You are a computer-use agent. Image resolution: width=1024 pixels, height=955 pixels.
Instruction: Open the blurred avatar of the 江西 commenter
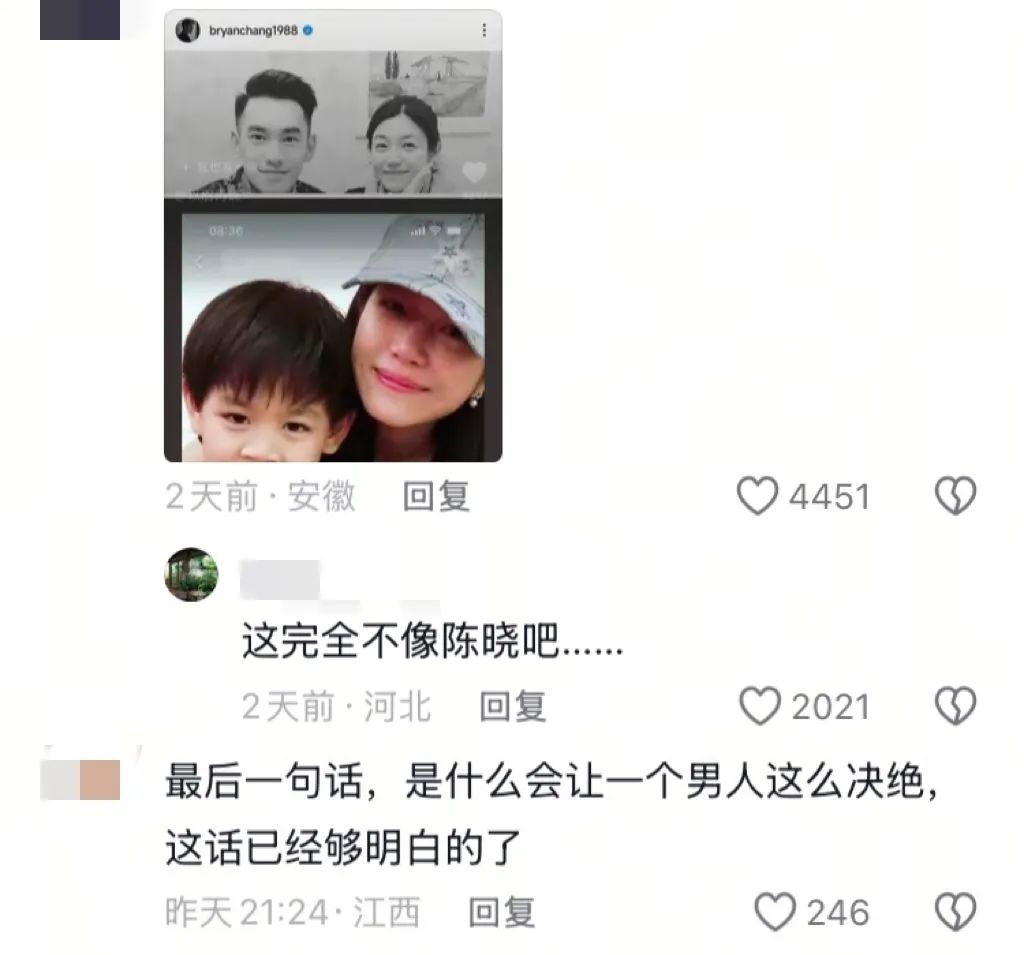(80, 779)
